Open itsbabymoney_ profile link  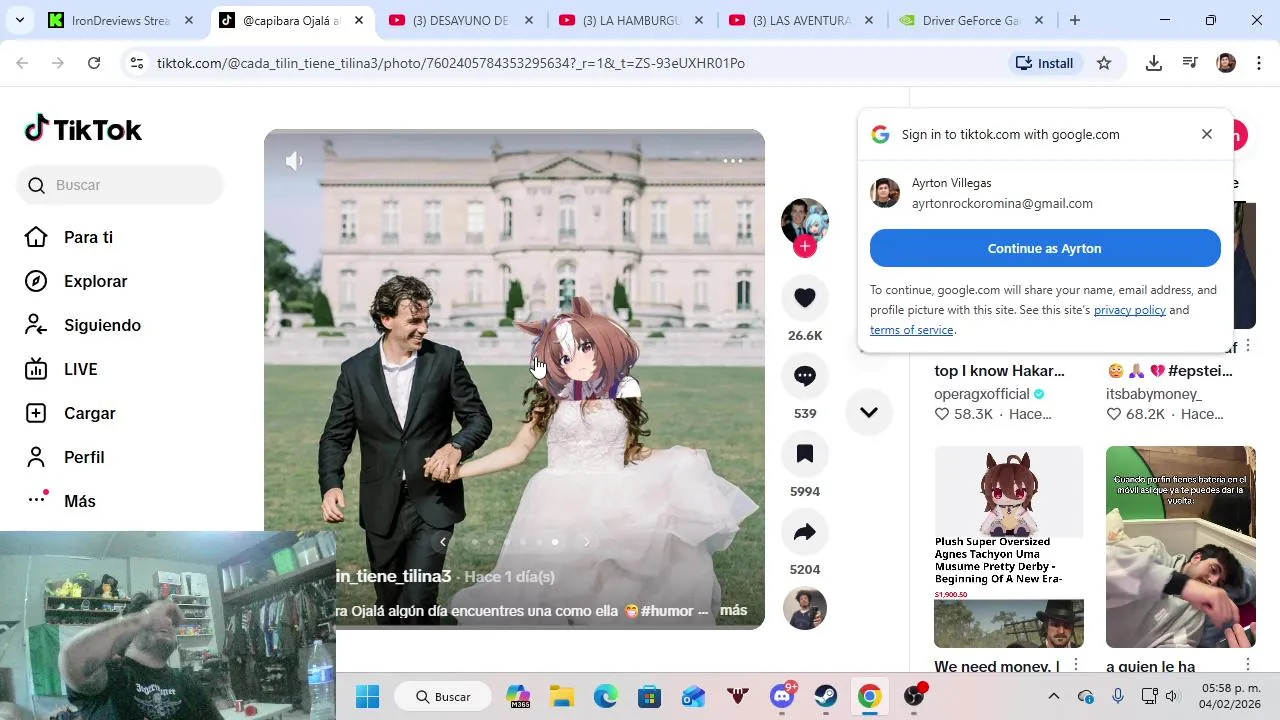(1154, 394)
